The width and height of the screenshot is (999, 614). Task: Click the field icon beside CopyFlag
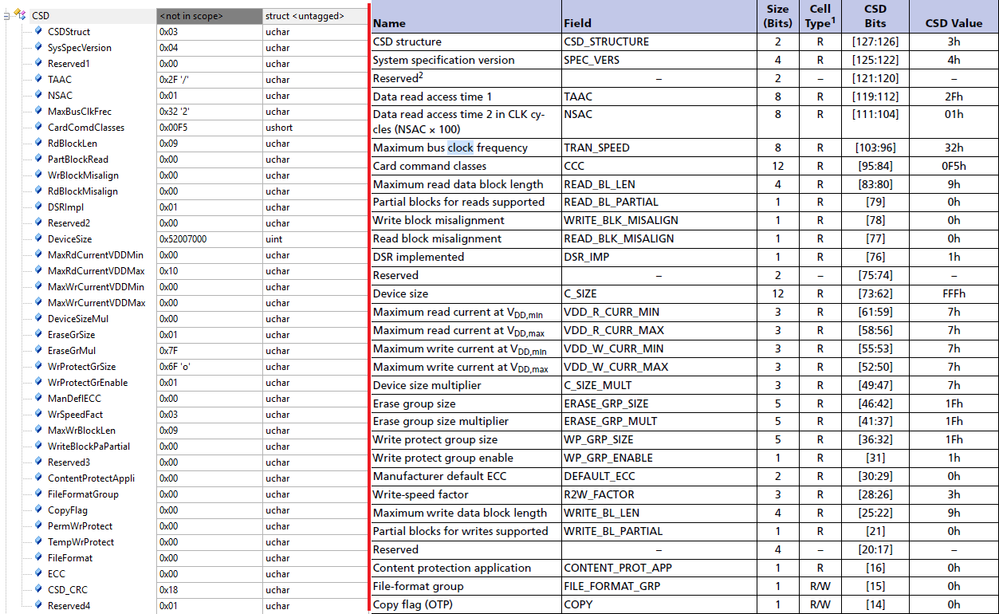[x=38, y=510]
